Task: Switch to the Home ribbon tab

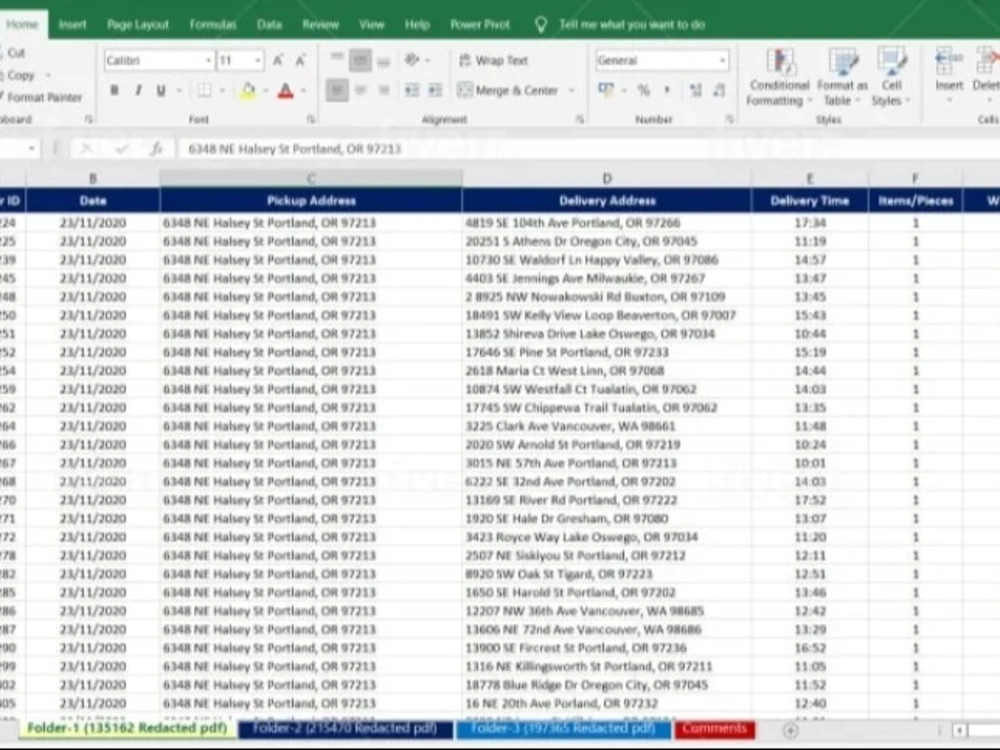Action: [x=22, y=24]
